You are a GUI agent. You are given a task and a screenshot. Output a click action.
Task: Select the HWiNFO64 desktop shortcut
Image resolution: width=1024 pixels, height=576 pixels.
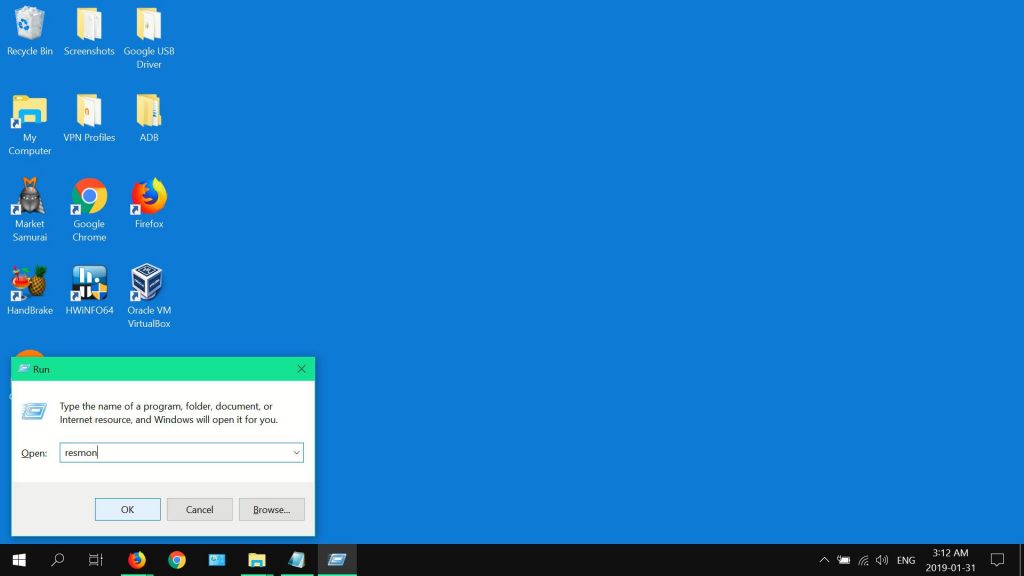89,290
